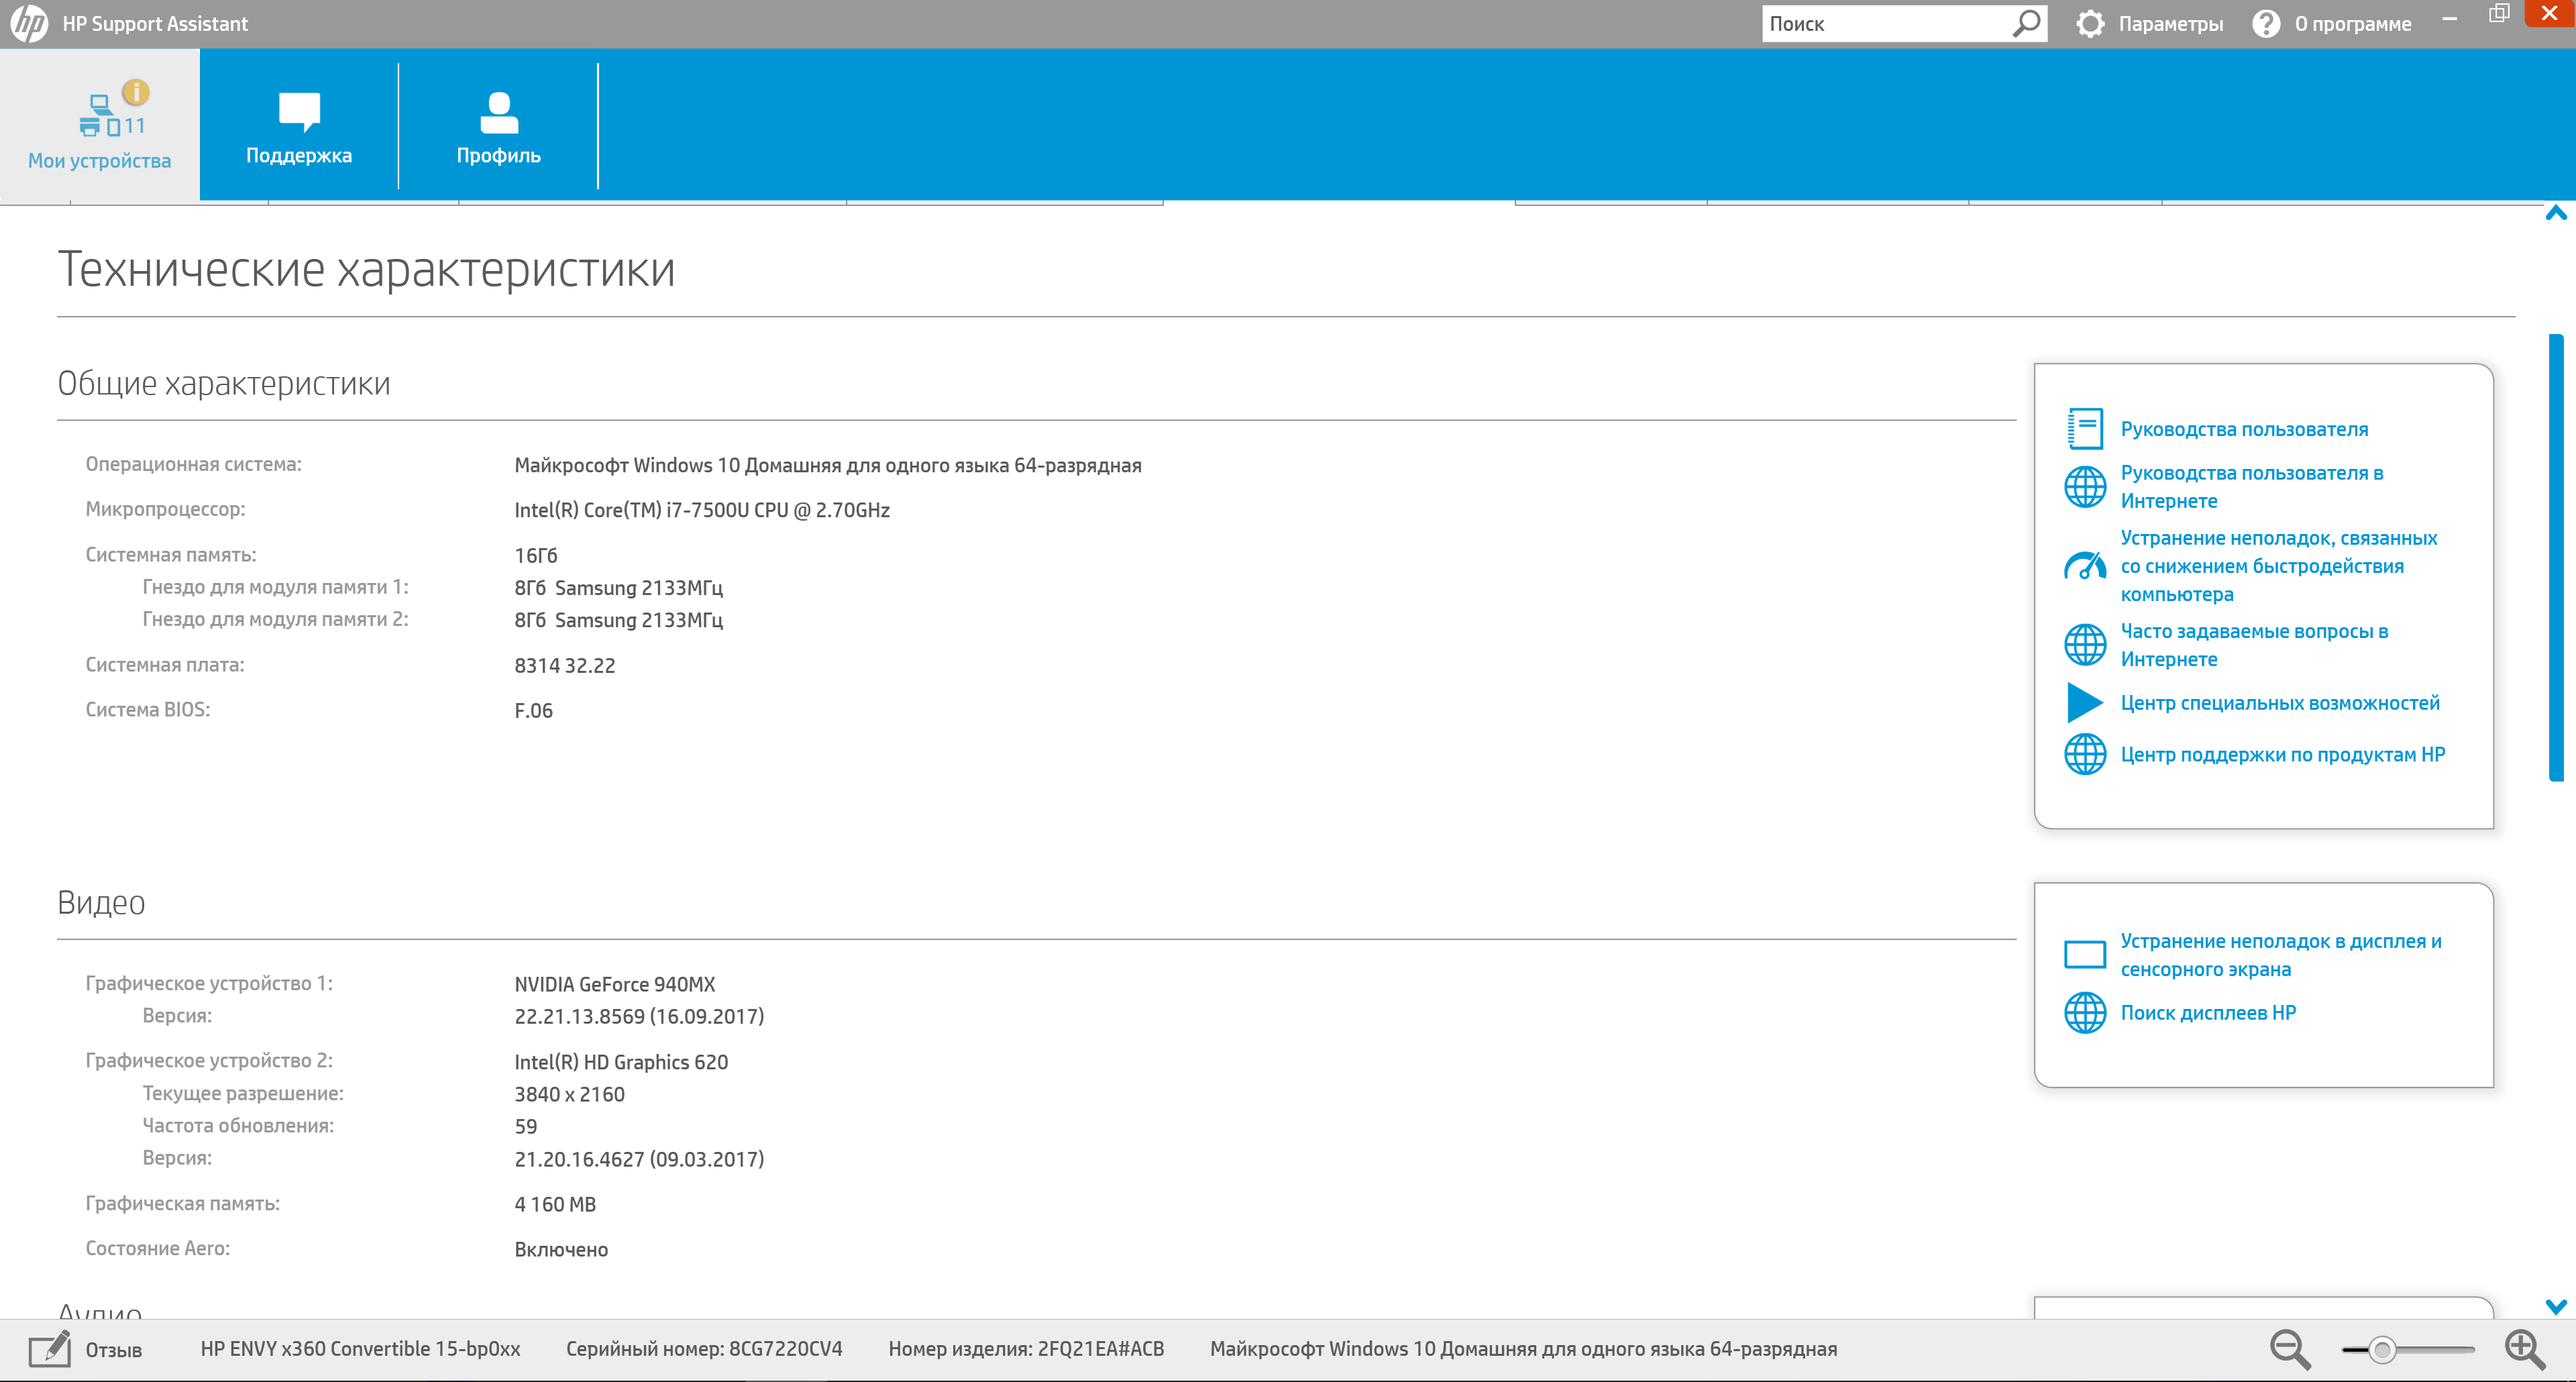
Task: Click the yellow info notification badge
Action: [136, 92]
